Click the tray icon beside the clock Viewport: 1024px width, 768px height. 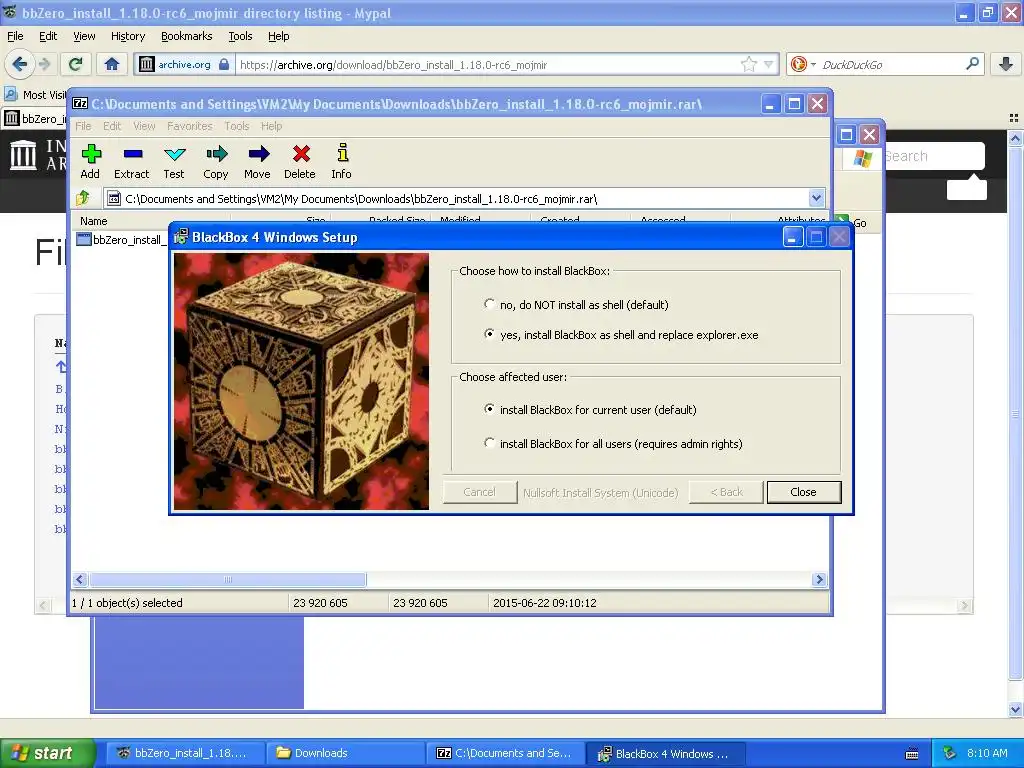[x=950, y=753]
